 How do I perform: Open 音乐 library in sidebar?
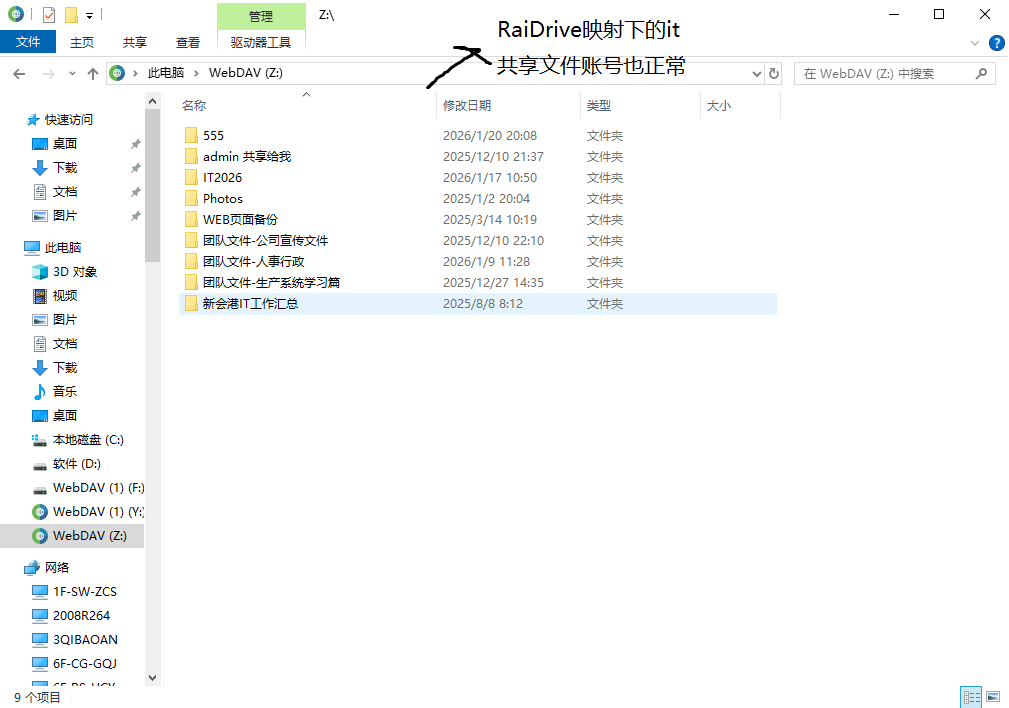[64, 391]
